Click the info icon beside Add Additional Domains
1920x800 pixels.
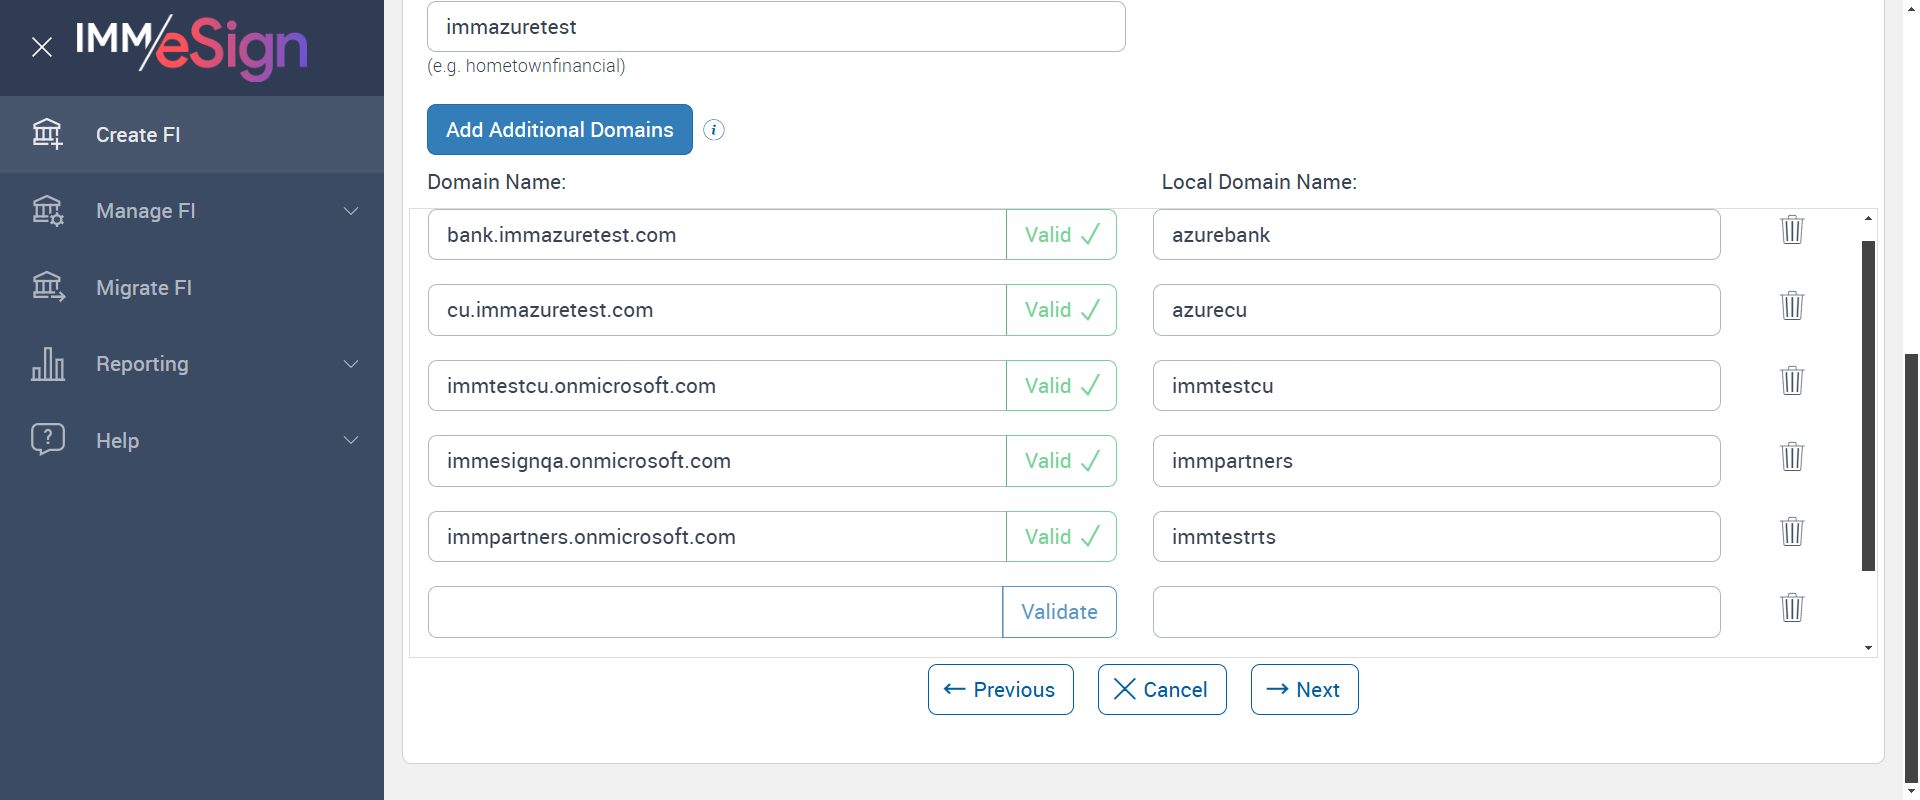pyautogui.click(x=713, y=130)
